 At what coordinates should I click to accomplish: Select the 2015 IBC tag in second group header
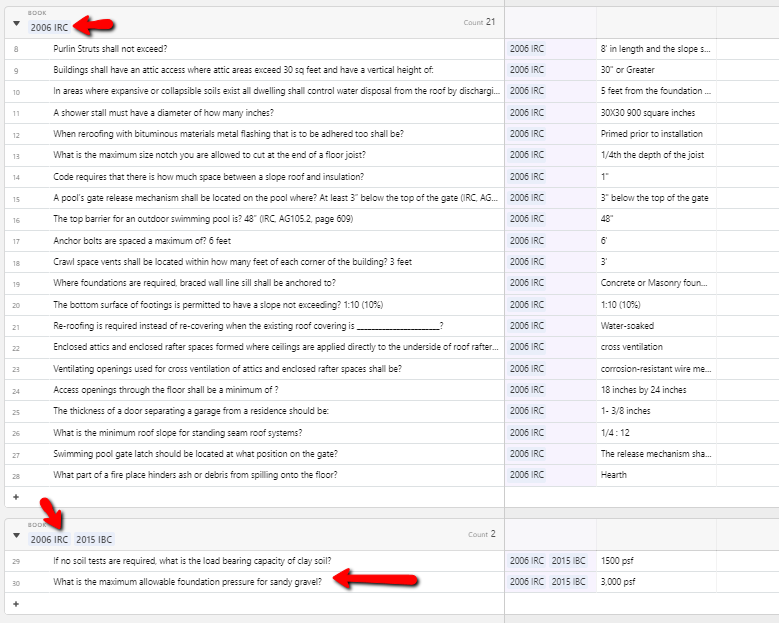(x=94, y=540)
